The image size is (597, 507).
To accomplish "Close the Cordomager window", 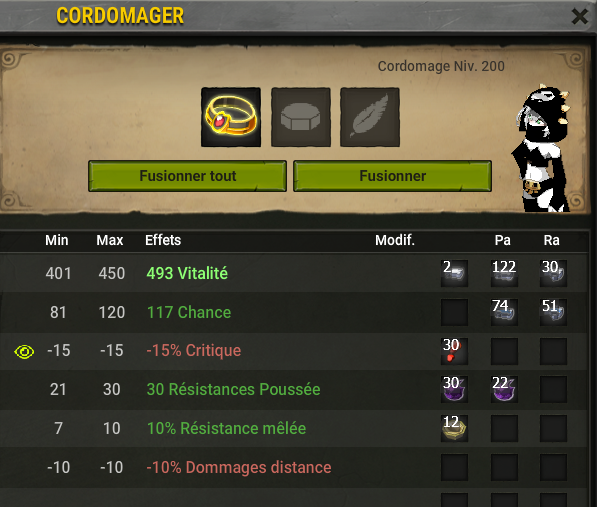I will click(579, 16).
